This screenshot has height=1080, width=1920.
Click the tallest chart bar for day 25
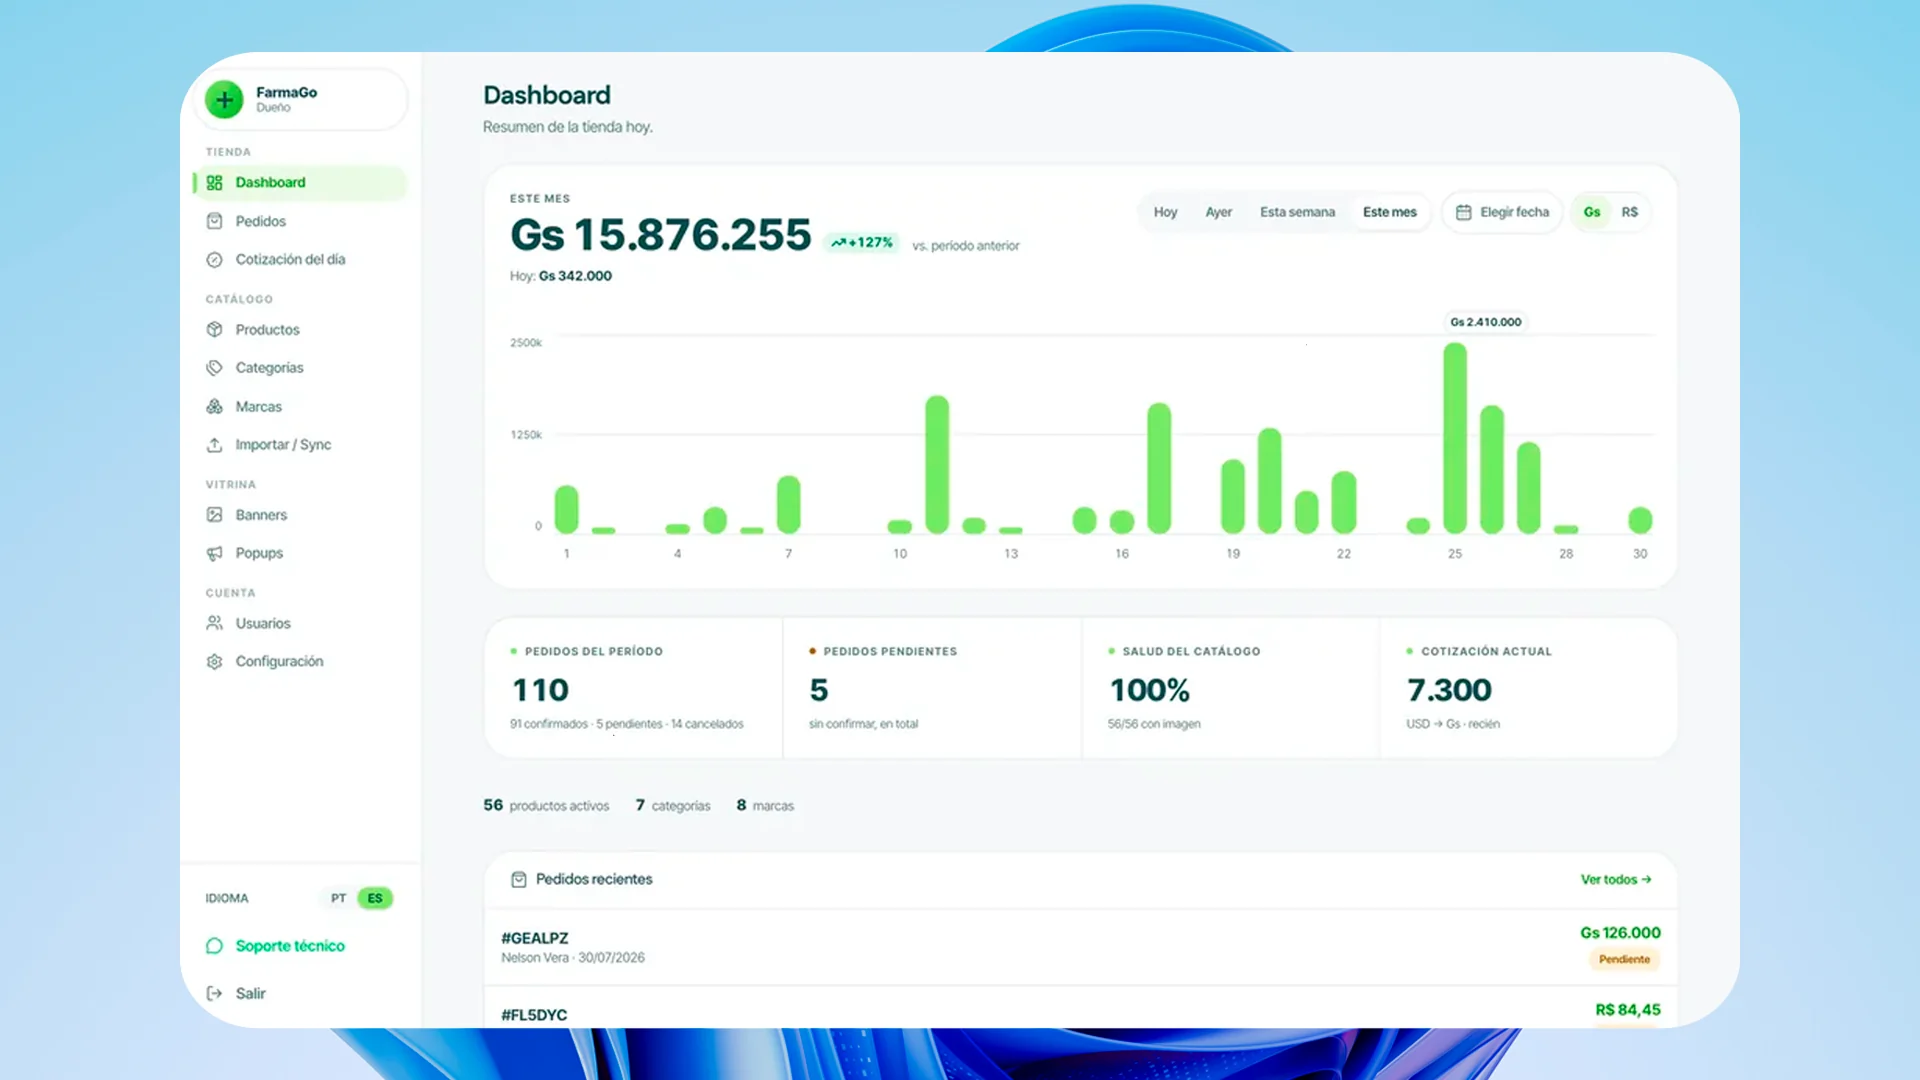point(1455,438)
